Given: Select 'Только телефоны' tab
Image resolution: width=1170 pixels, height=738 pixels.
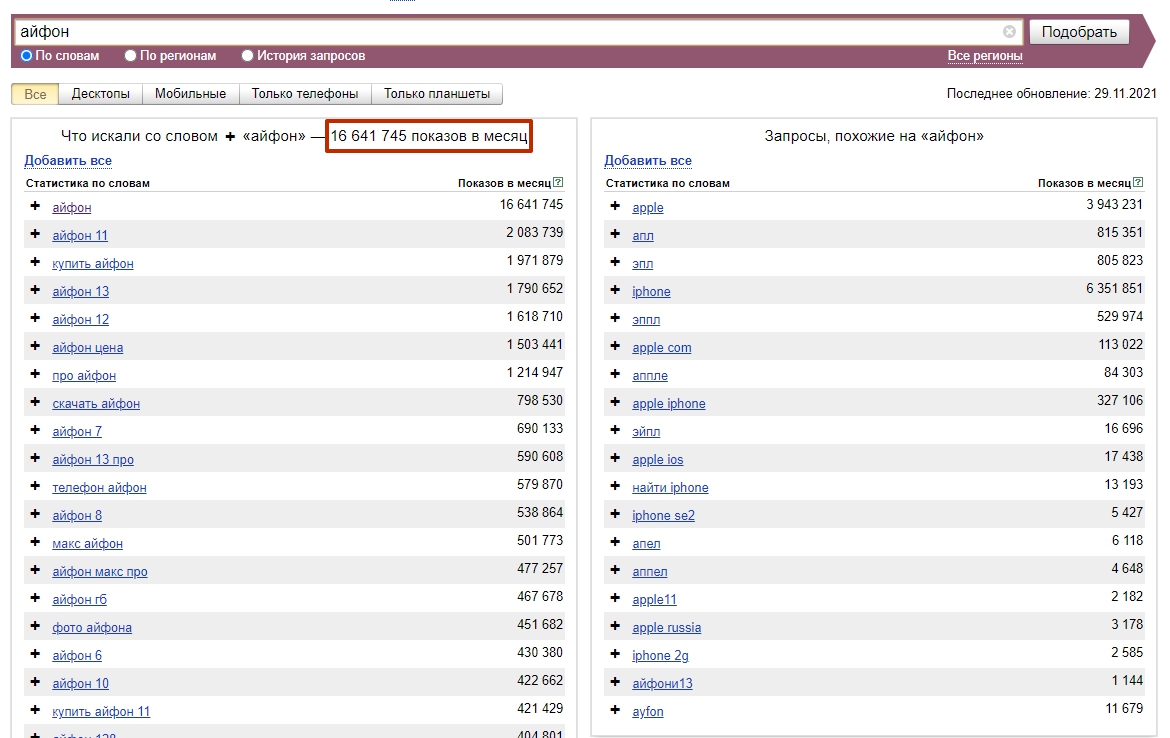Looking at the screenshot, I should point(305,94).
